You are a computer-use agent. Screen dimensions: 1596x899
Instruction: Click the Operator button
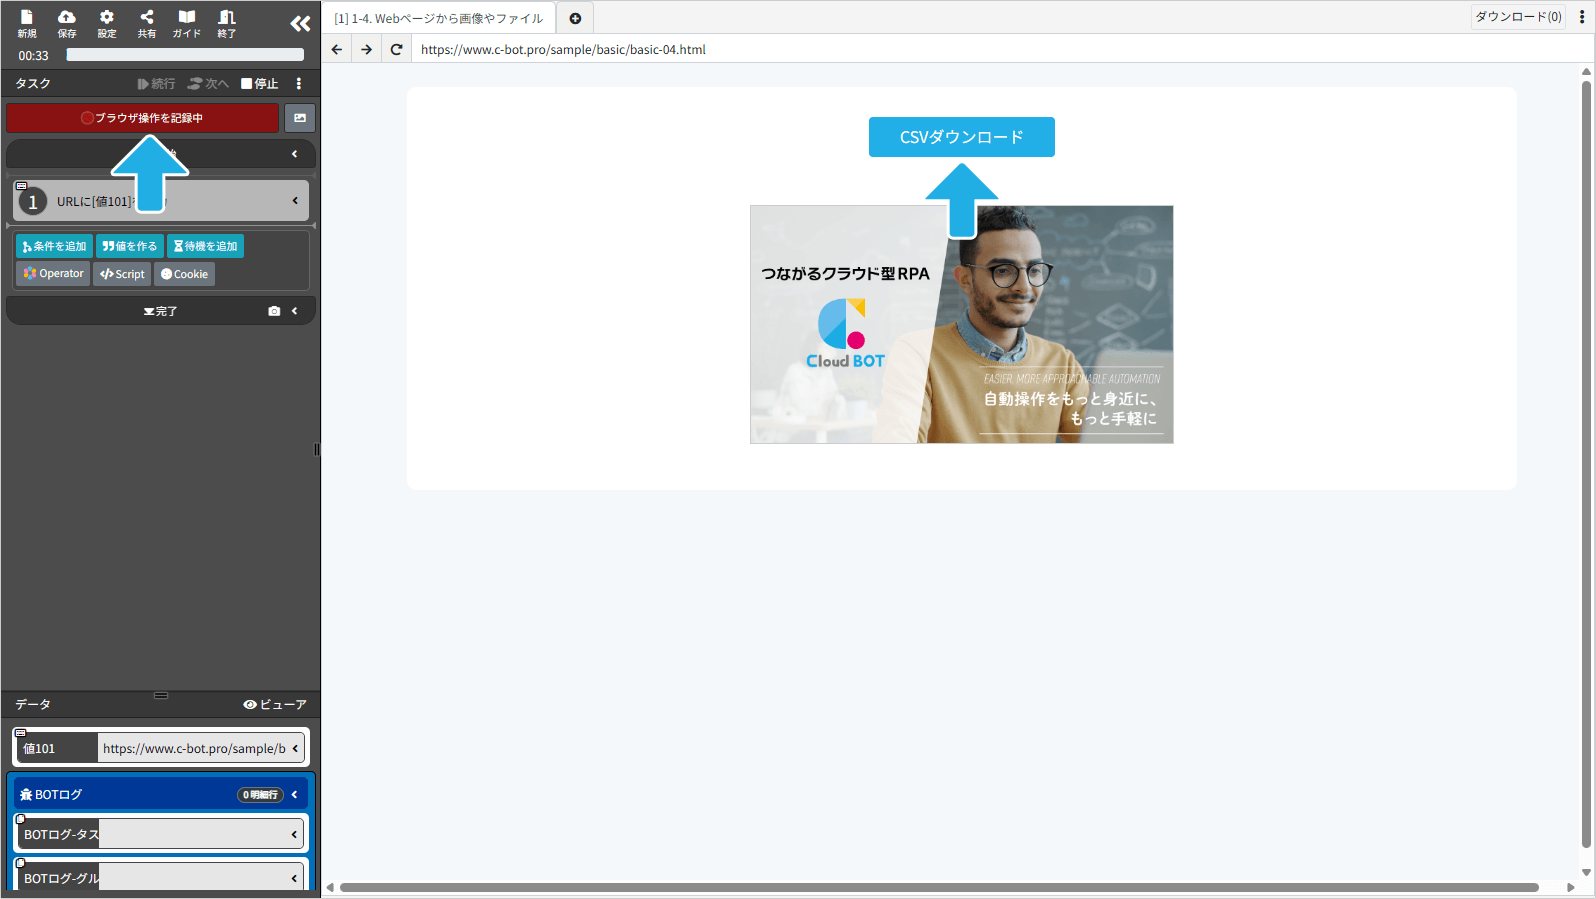pos(53,274)
